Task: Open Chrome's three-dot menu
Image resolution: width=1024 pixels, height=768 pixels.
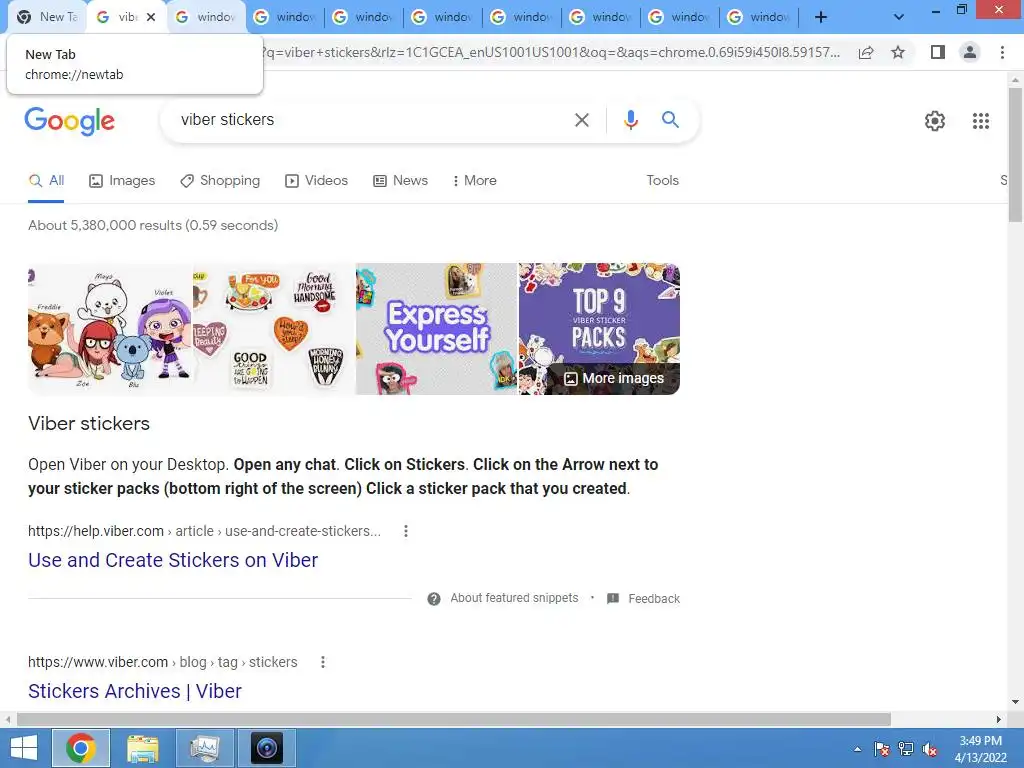Action: (x=1002, y=52)
